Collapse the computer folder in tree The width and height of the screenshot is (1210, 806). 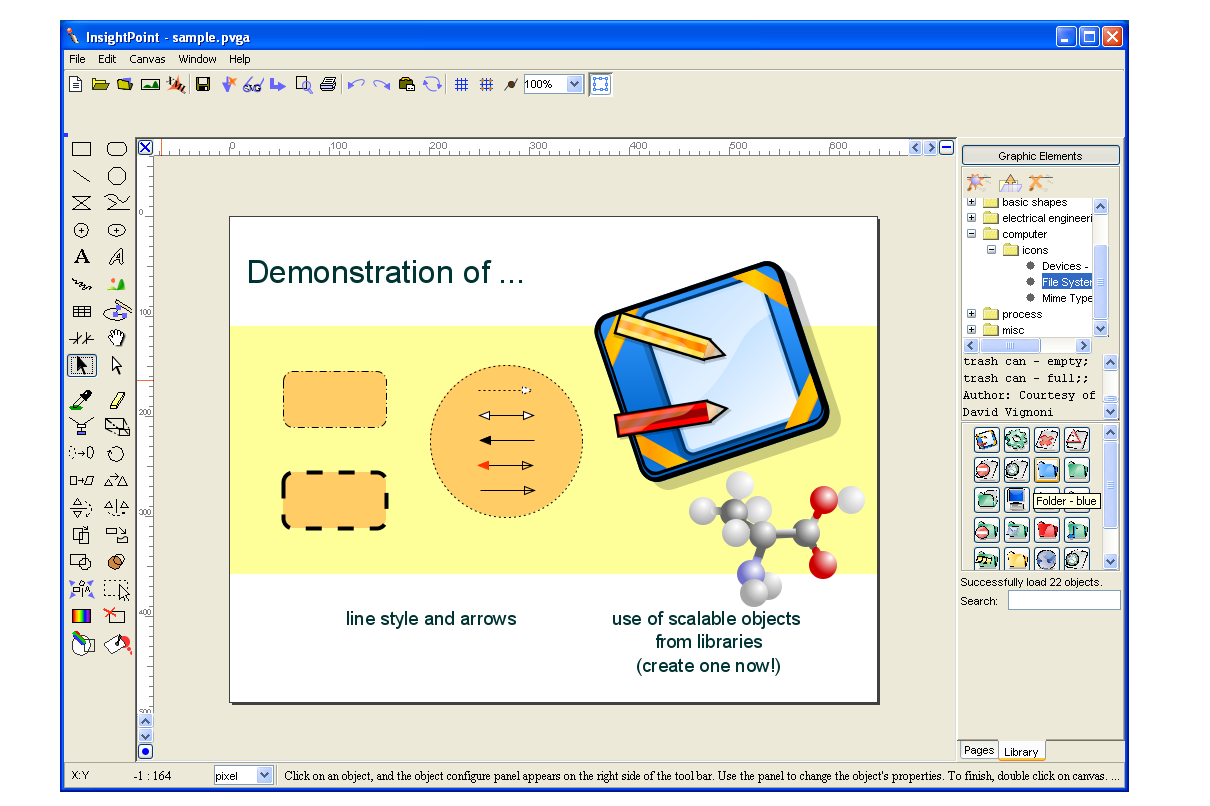971,234
